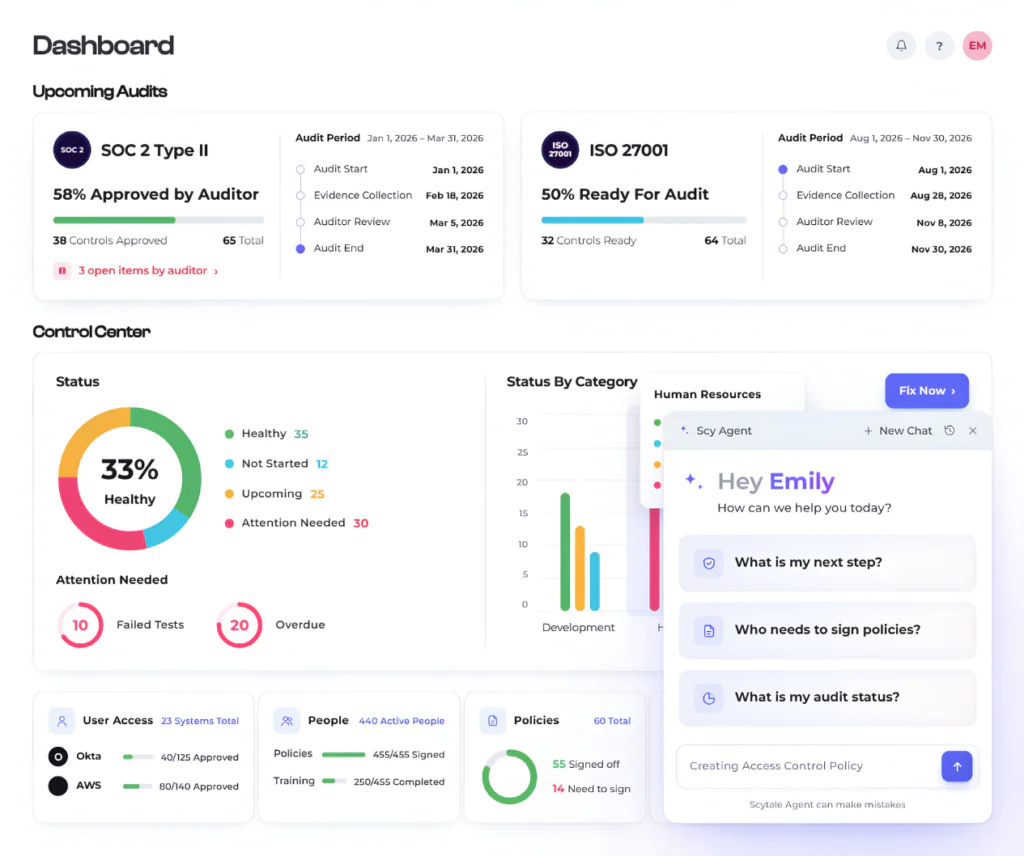Click the Upcoming orange legend dot
Viewport: 1024px width, 856px height.
pos(229,494)
